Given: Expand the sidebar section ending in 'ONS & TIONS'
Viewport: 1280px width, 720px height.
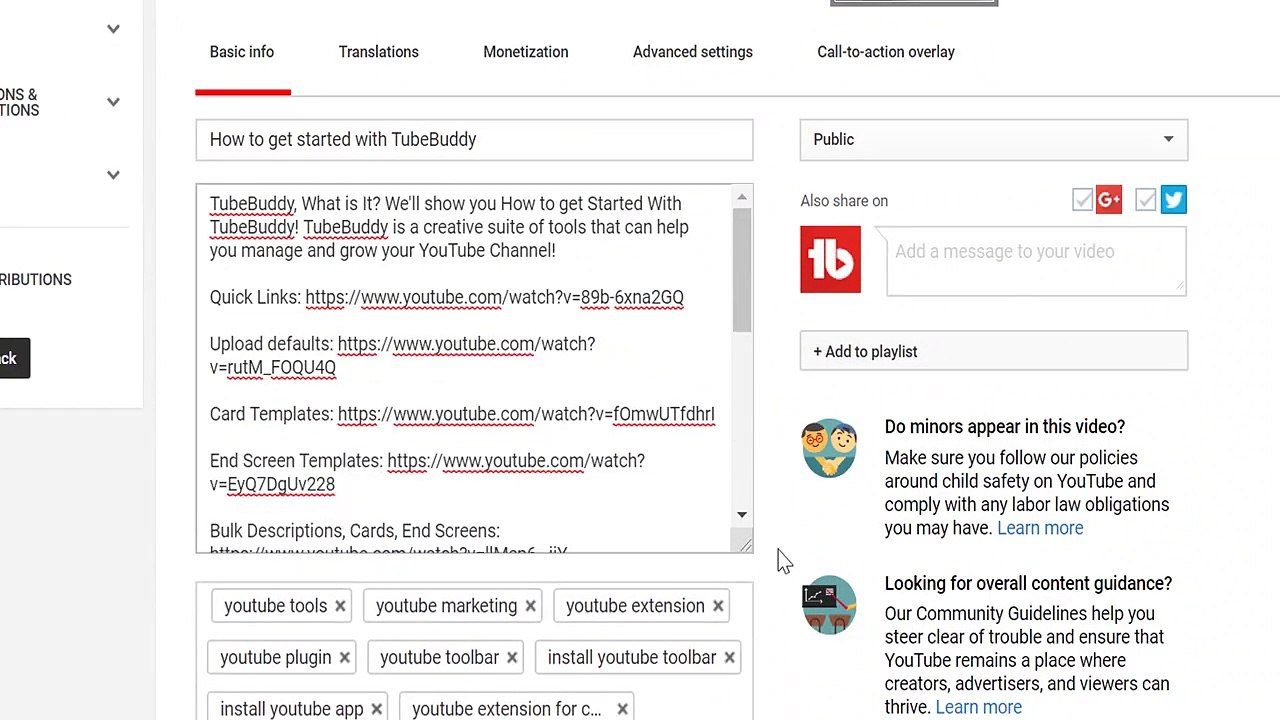Looking at the screenshot, I should point(113,102).
